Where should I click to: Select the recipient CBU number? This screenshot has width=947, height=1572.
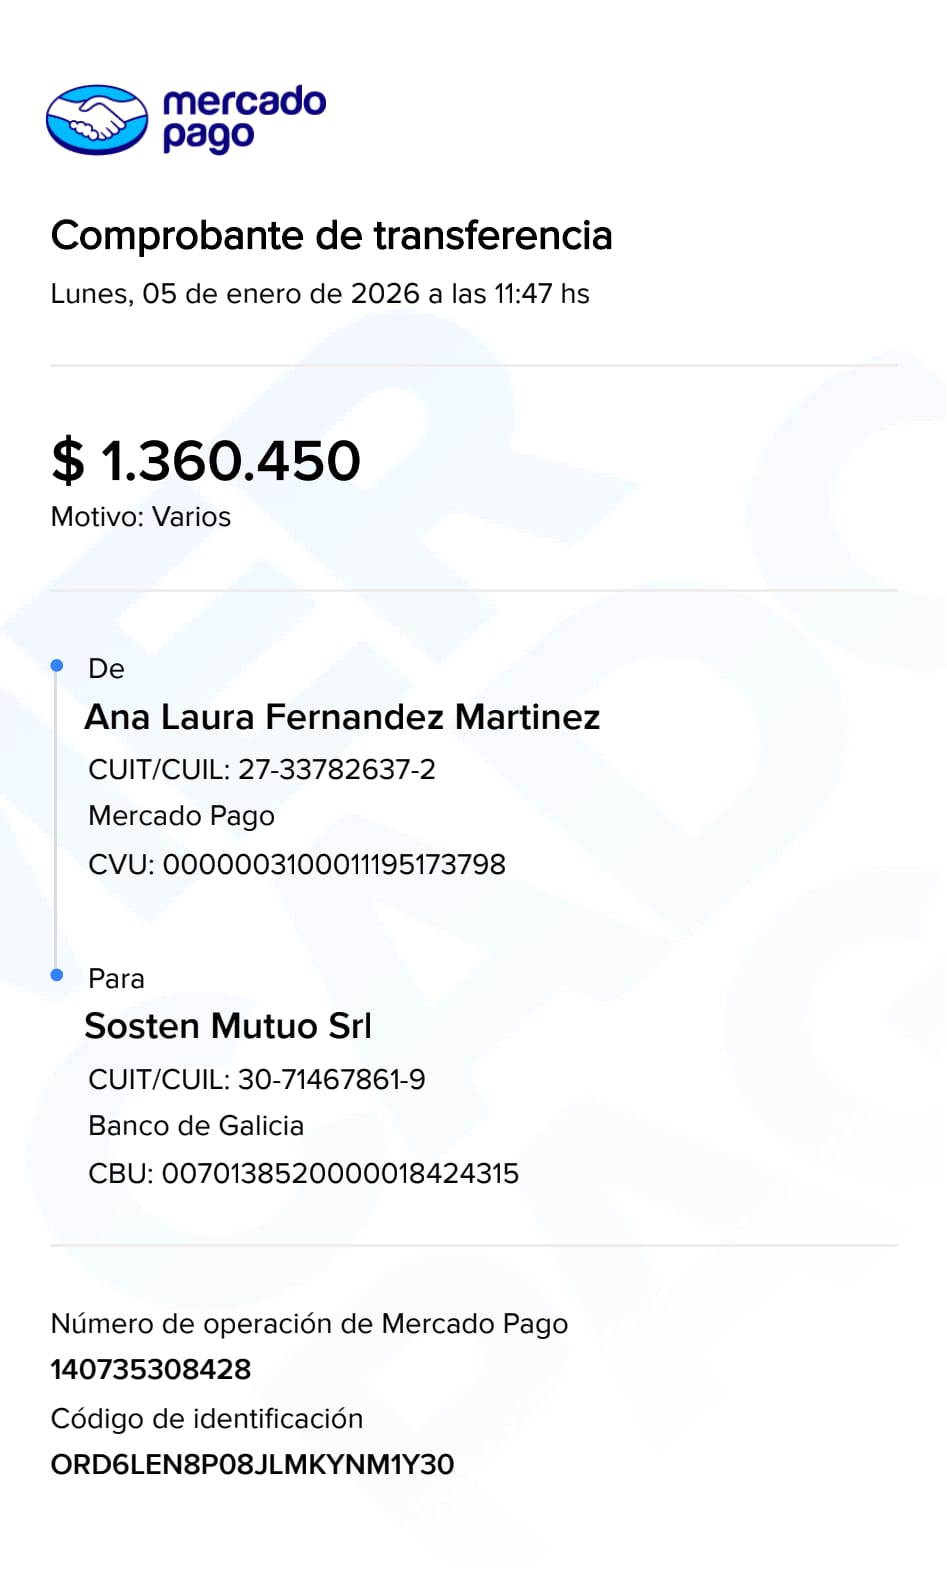(x=340, y=1173)
